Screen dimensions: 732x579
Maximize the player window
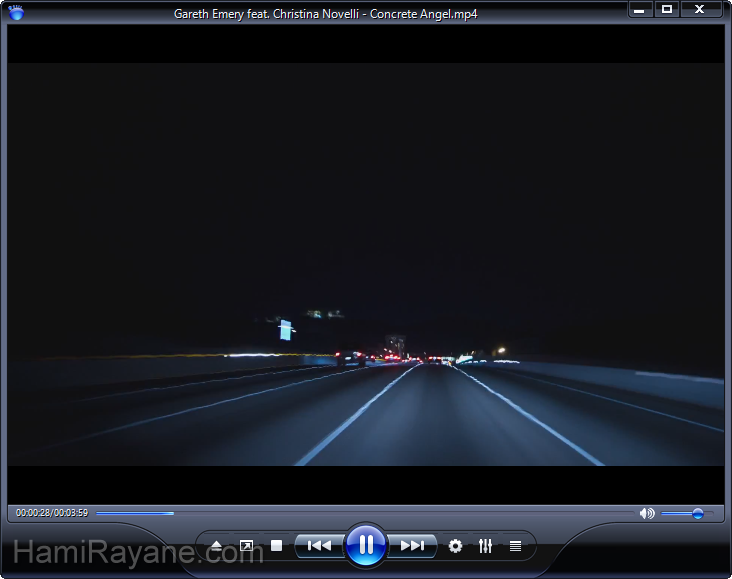pos(667,9)
